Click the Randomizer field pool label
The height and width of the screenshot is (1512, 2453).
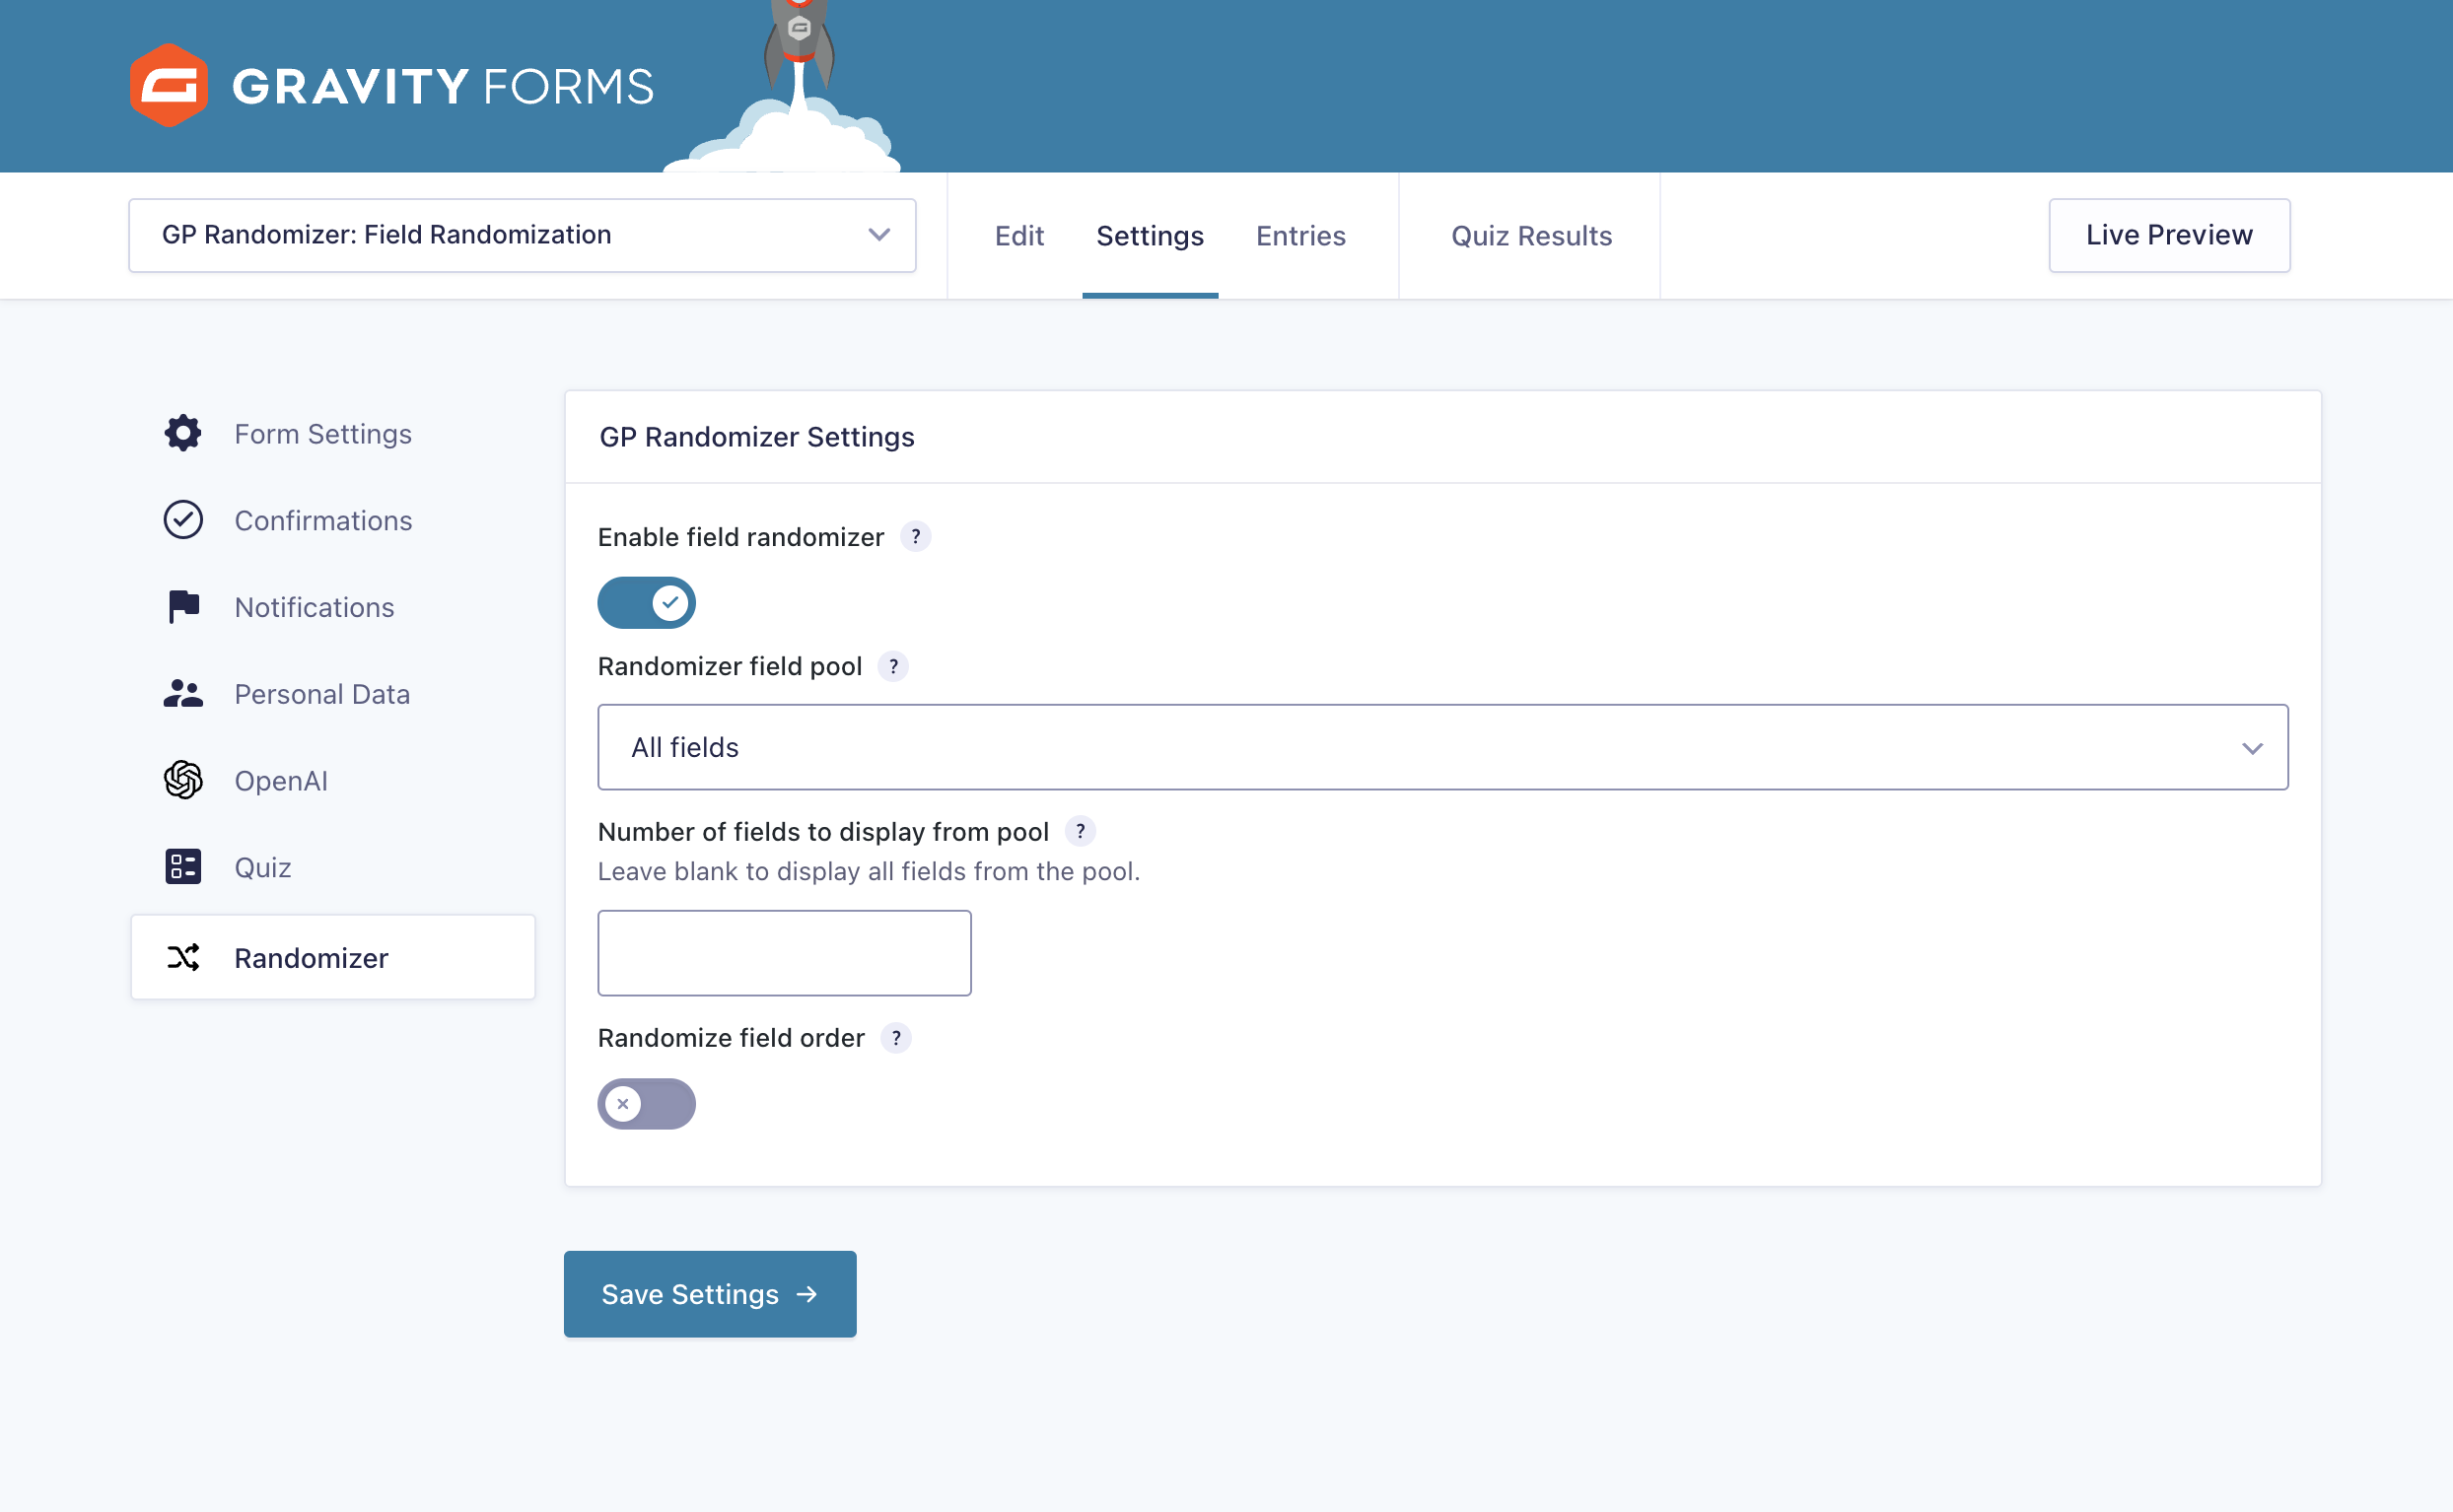click(730, 666)
